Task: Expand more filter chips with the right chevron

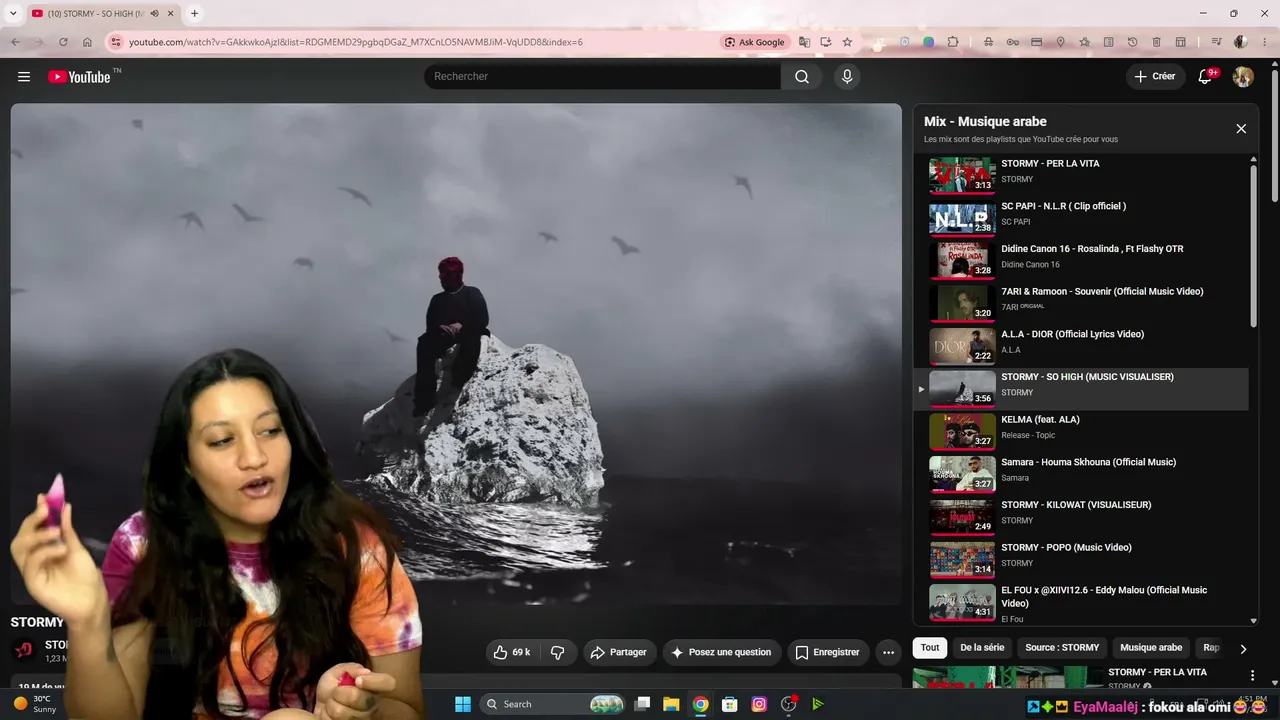Action: click(1243, 648)
